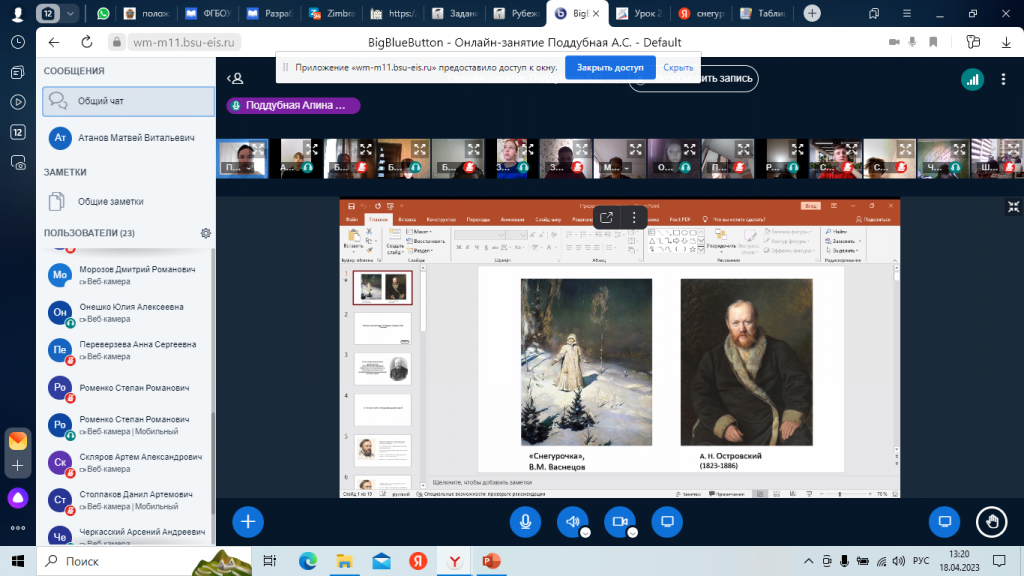This screenshot has width=1024, height=576.
Task: Open the blue plus actions menu
Action: 248,522
